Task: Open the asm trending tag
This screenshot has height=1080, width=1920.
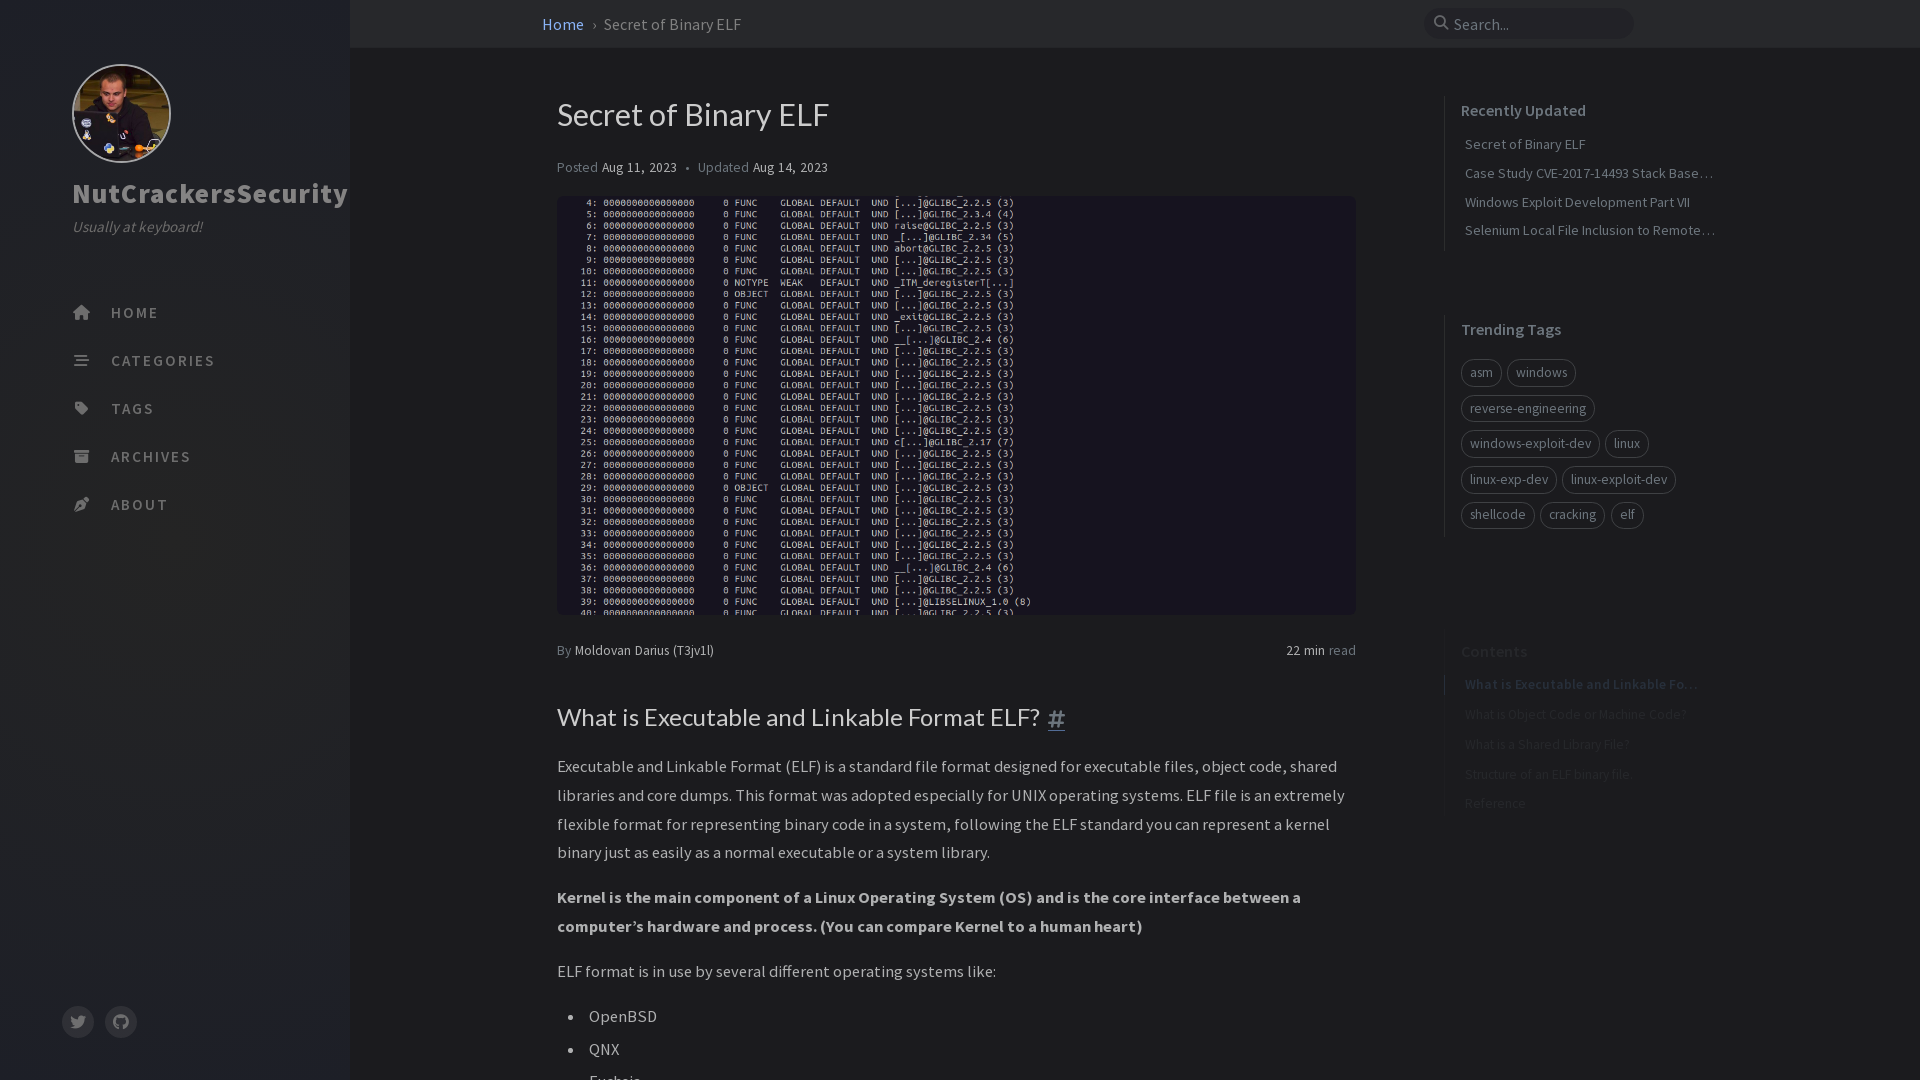Action: 1481,372
